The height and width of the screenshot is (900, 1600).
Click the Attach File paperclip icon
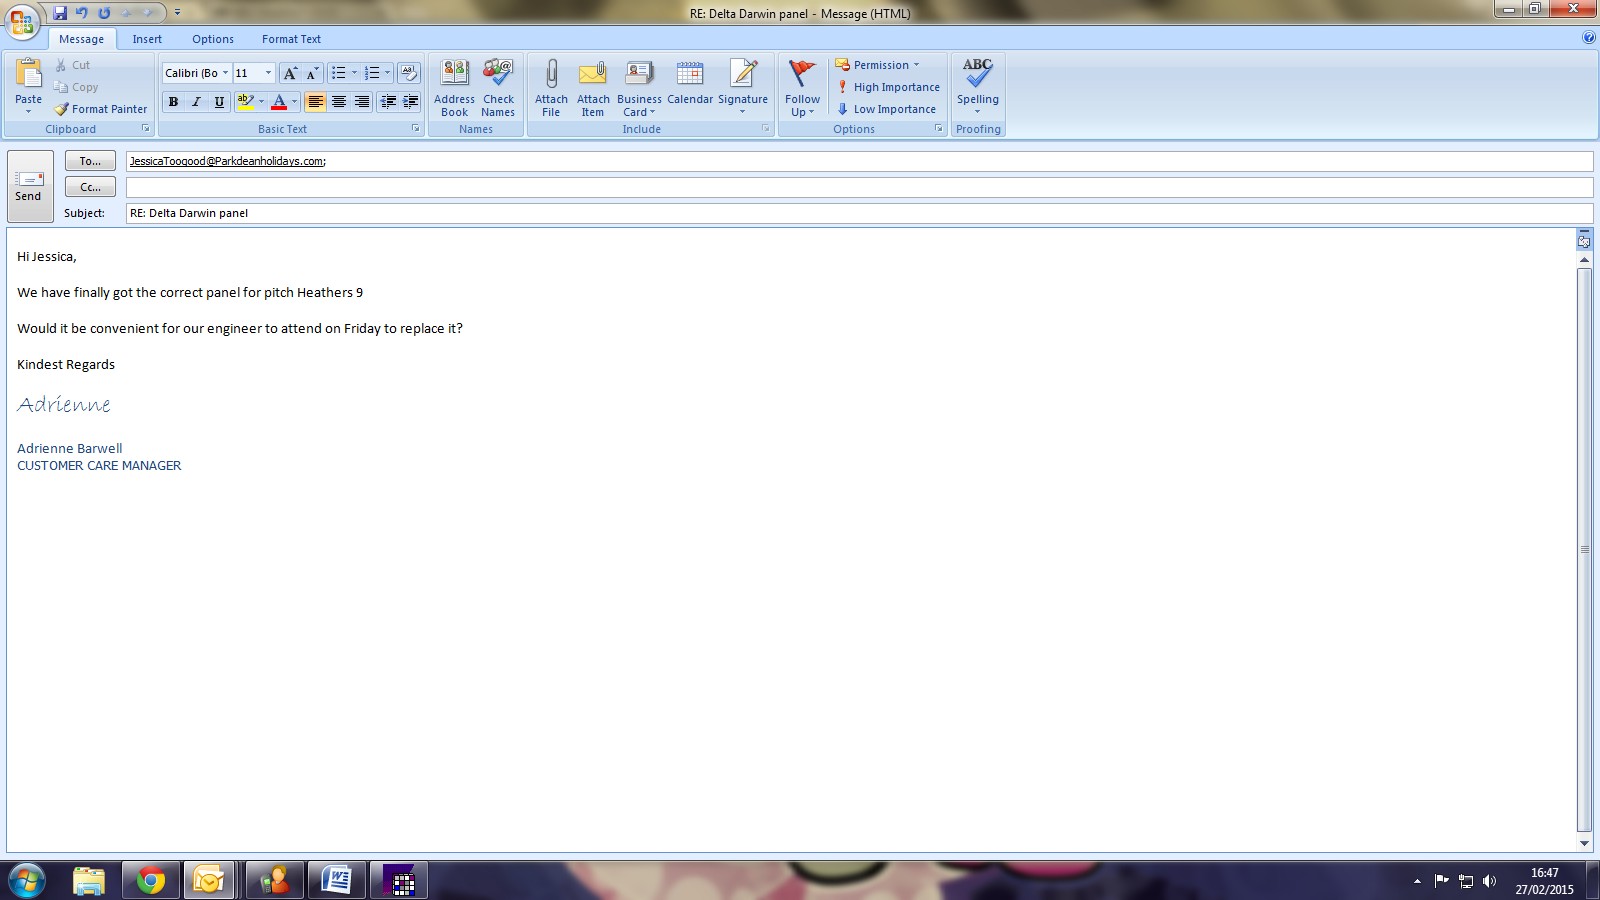pyautogui.click(x=551, y=75)
